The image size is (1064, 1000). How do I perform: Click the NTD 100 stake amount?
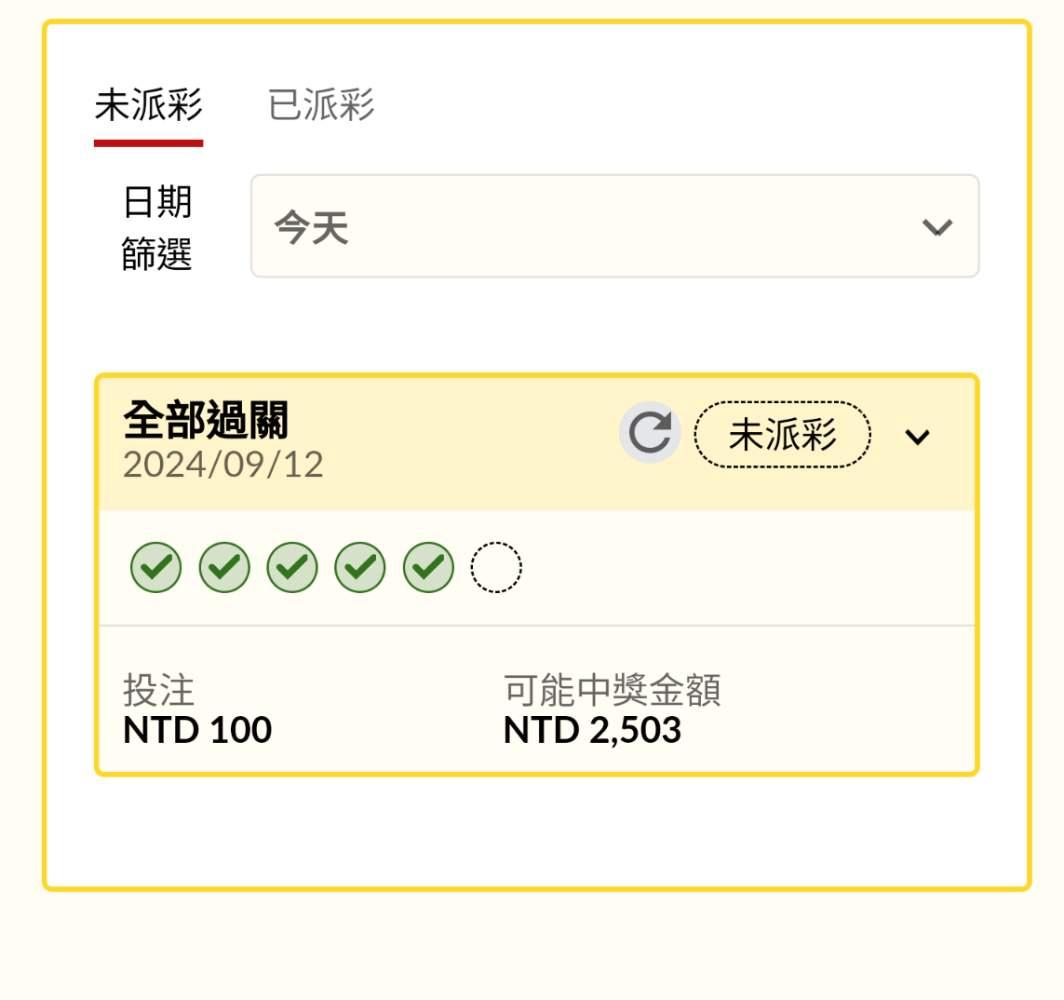coord(197,730)
